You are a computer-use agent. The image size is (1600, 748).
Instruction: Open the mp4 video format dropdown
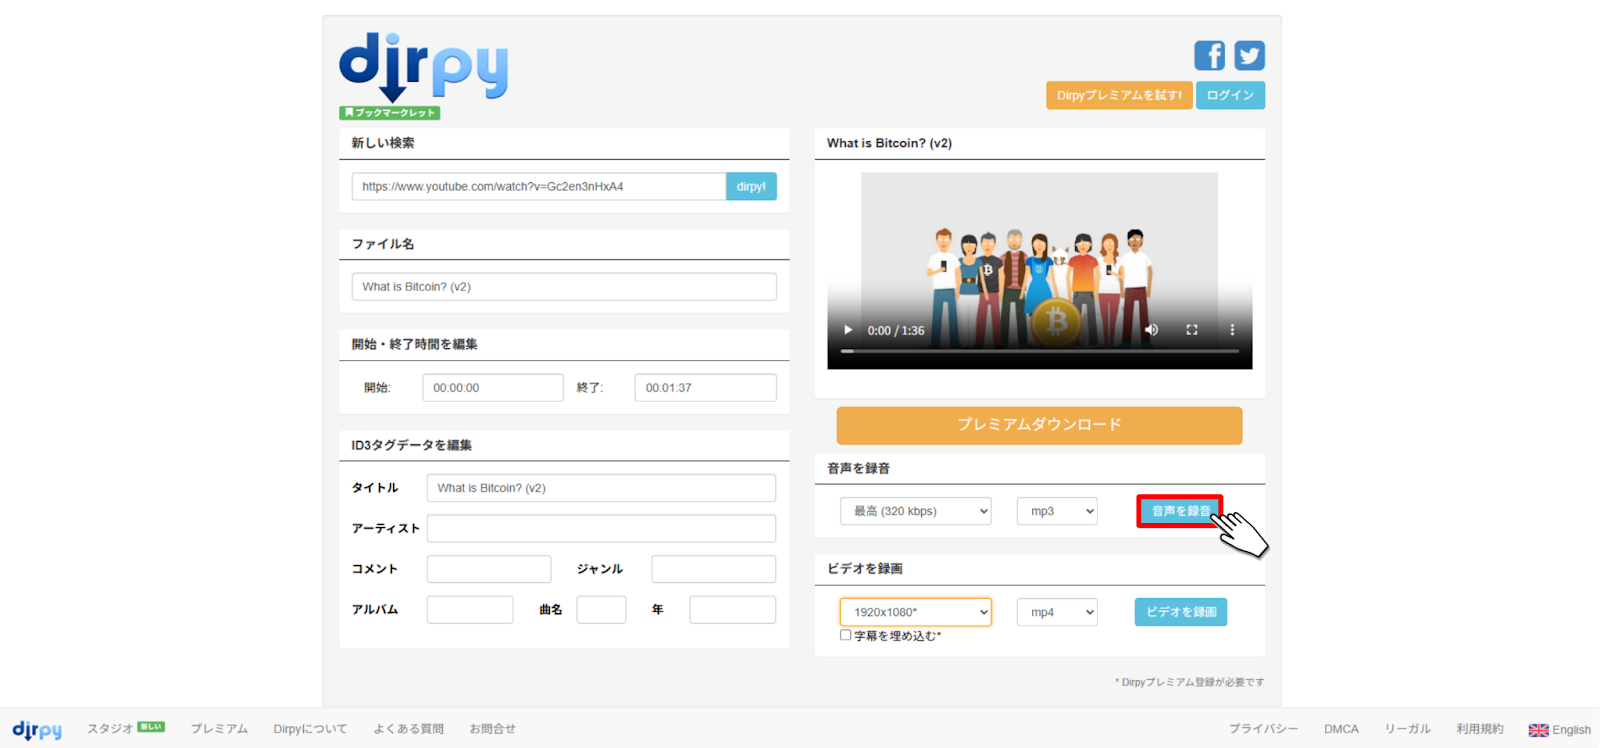[x=1057, y=612]
